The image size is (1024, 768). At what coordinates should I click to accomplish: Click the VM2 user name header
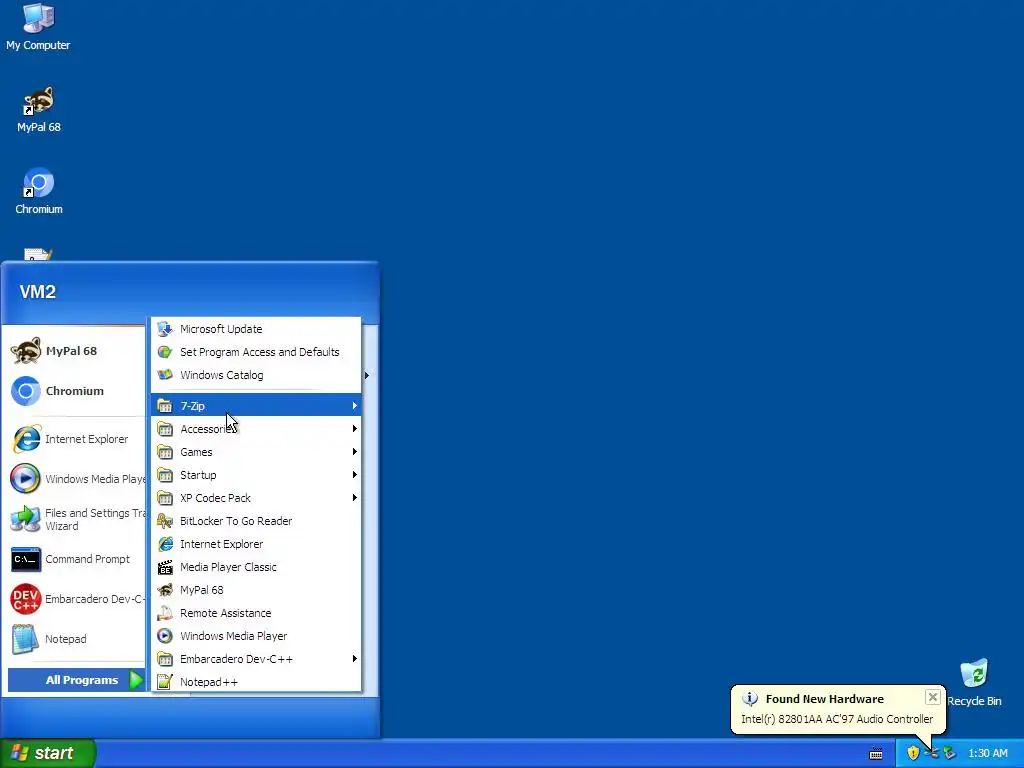point(37,292)
